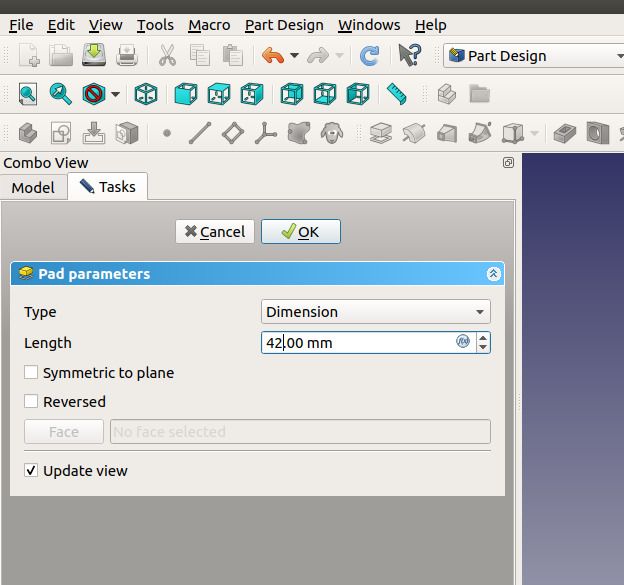Click the Pocket tool icon
Viewport: 624px width, 585px height.
click(565, 133)
